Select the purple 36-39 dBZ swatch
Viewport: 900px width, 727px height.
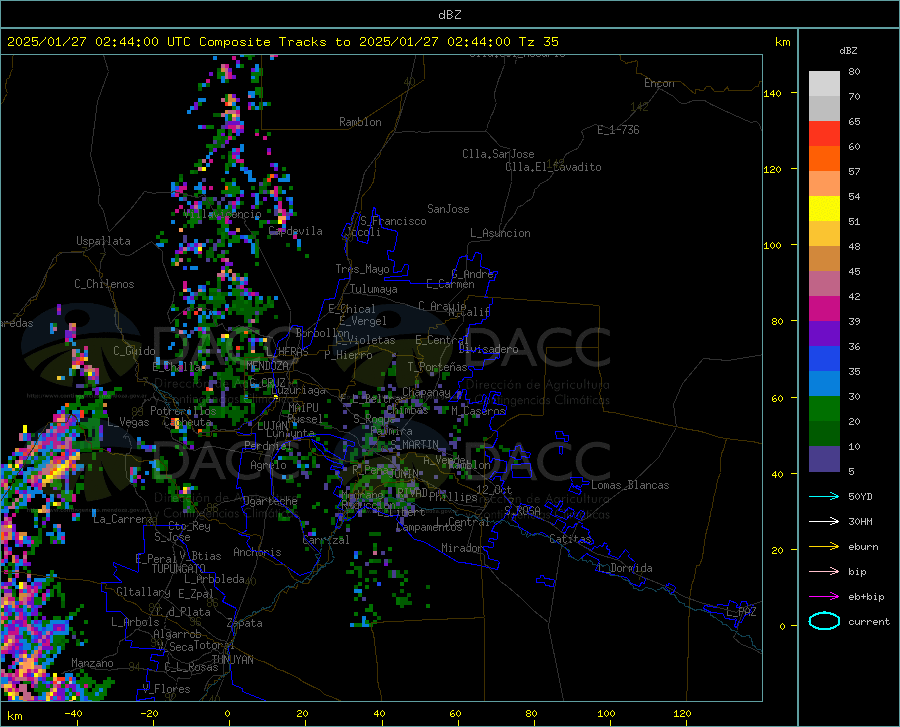click(x=824, y=333)
